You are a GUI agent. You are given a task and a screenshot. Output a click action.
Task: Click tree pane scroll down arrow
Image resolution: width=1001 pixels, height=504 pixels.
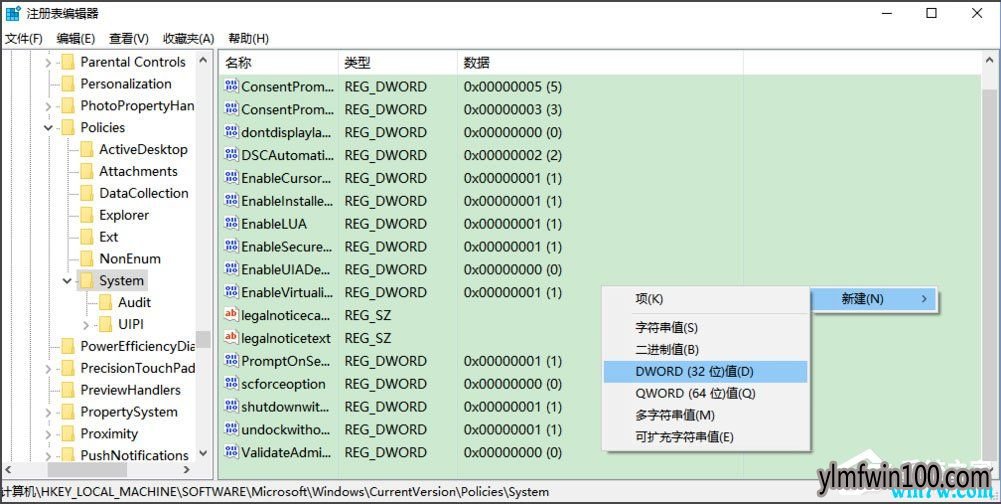[x=203, y=453]
